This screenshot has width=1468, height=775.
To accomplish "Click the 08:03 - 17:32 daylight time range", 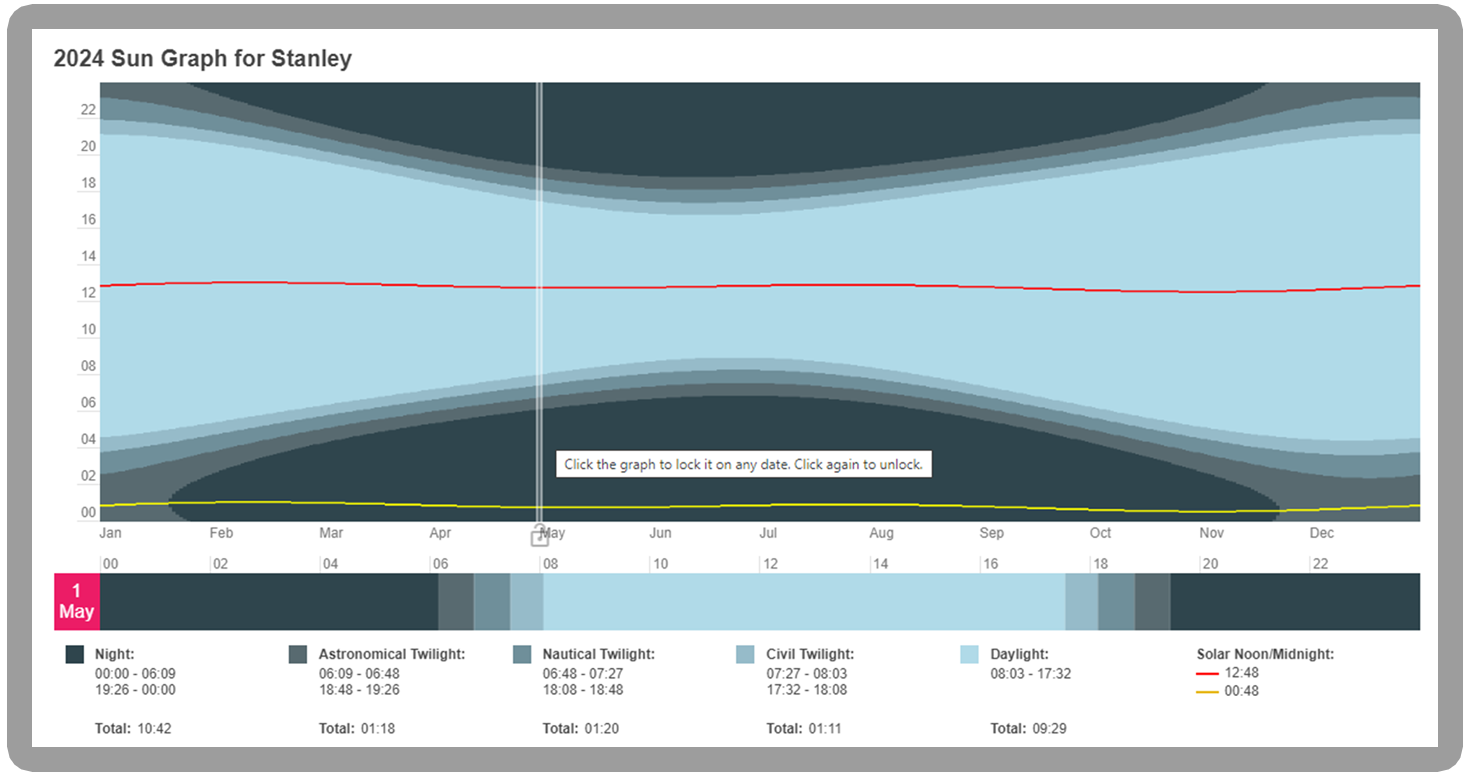I will pos(1031,674).
